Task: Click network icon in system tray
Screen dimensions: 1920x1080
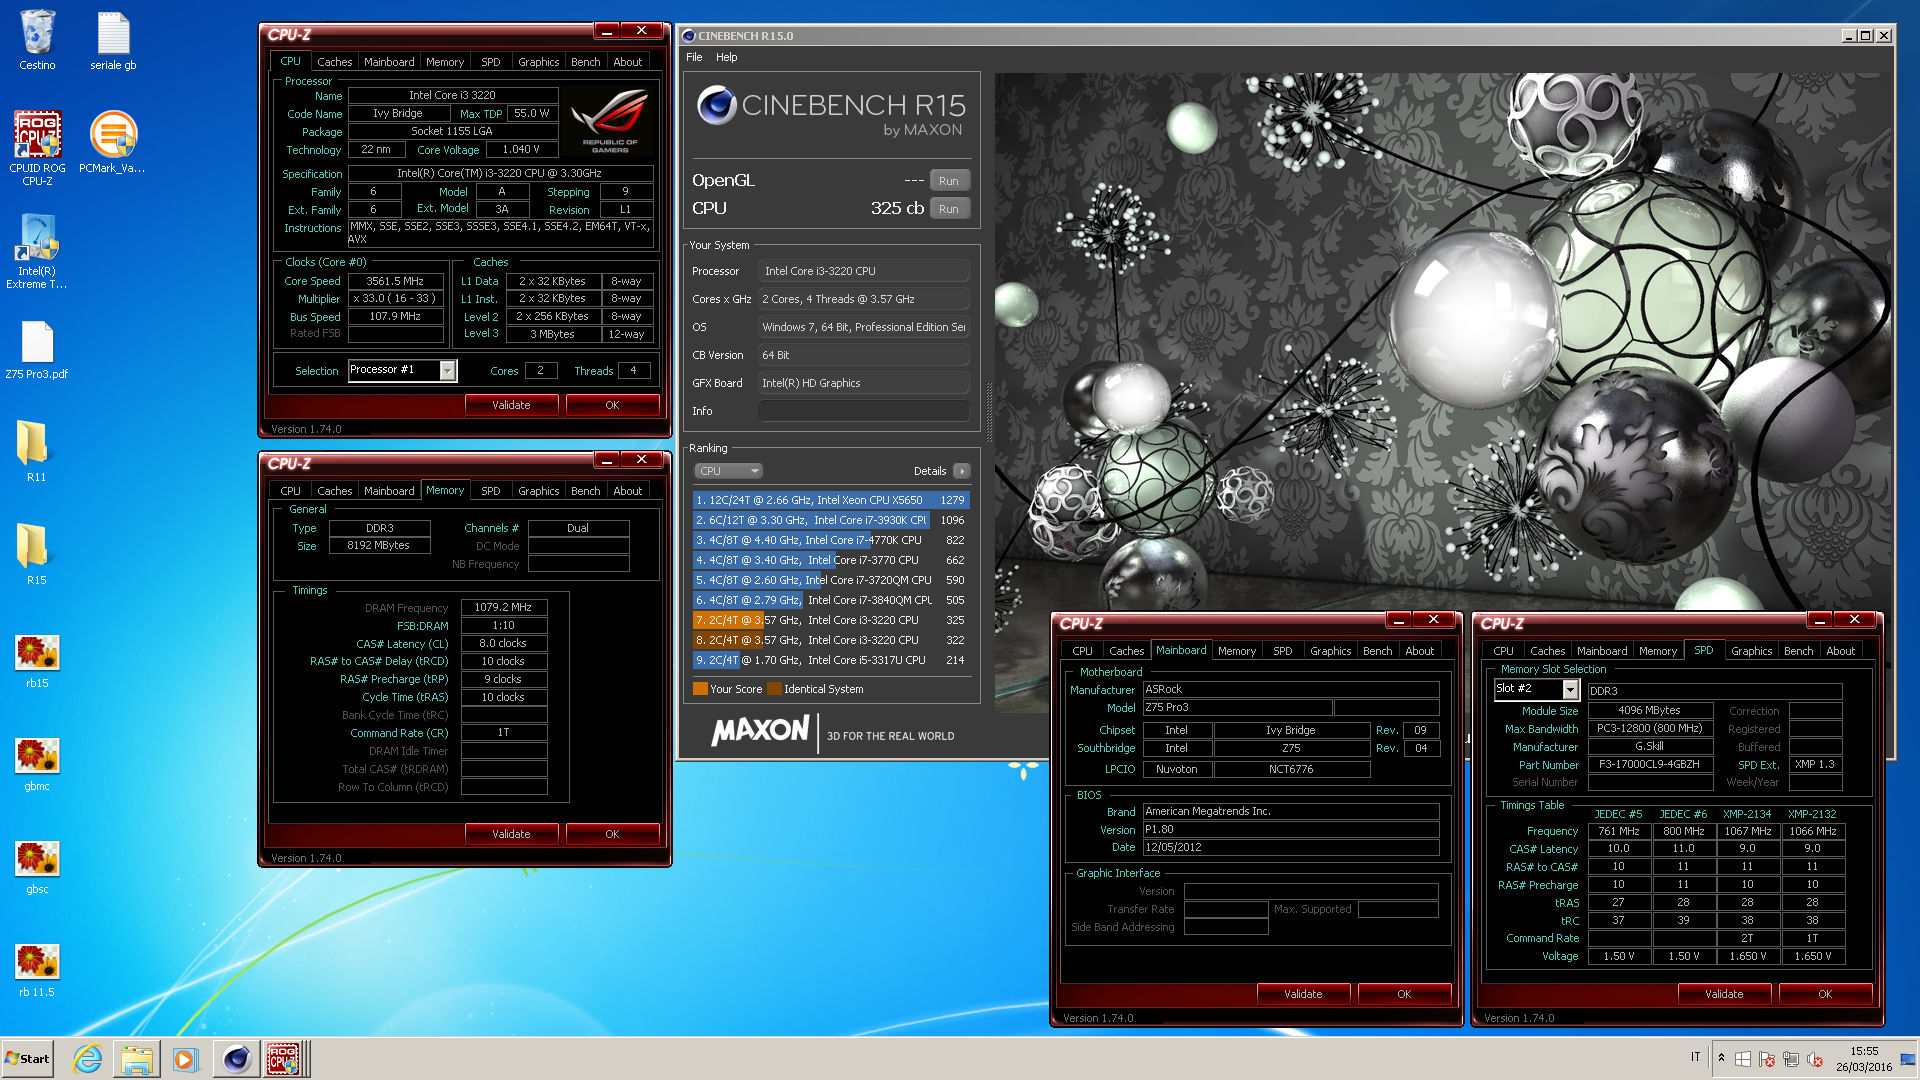Action: [1790, 1059]
